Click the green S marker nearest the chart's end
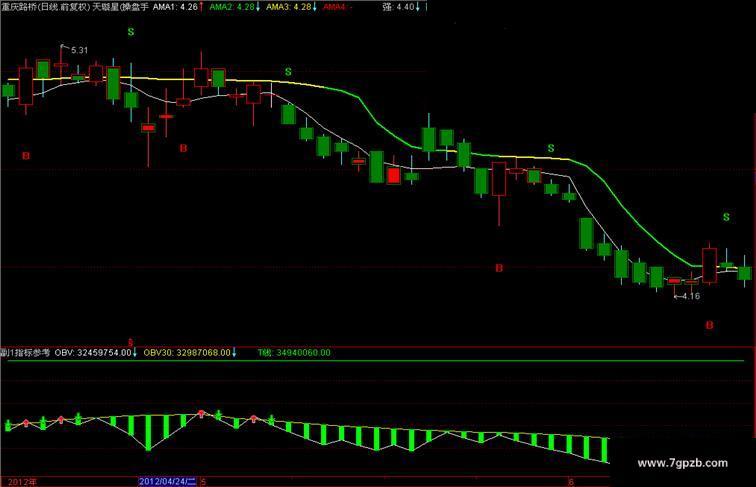The width and height of the screenshot is (756, 487). click(726, 217)
